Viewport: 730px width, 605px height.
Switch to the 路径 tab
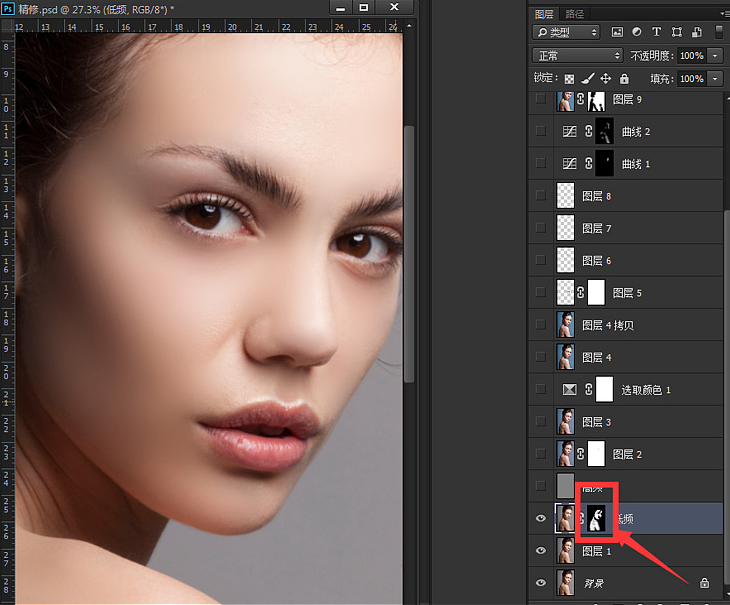click(575, 14)
